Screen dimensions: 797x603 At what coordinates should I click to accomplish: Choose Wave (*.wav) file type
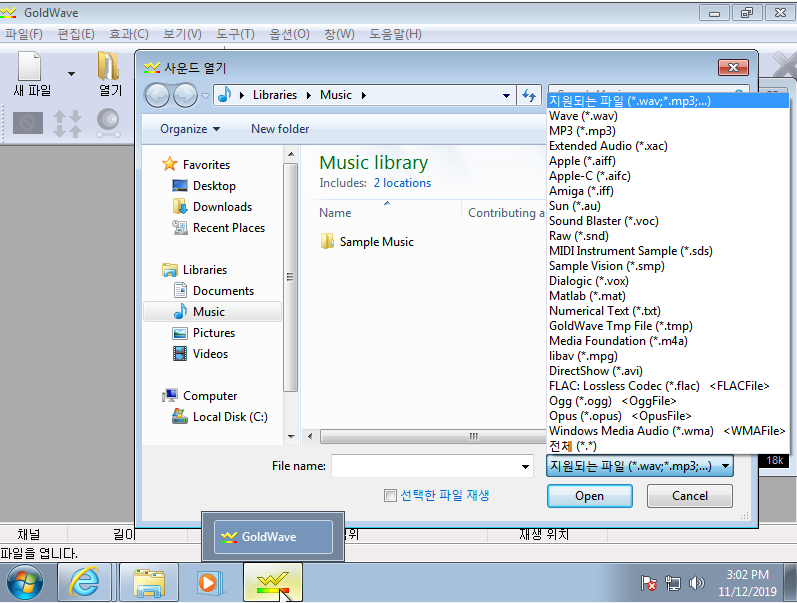point(668,116)
